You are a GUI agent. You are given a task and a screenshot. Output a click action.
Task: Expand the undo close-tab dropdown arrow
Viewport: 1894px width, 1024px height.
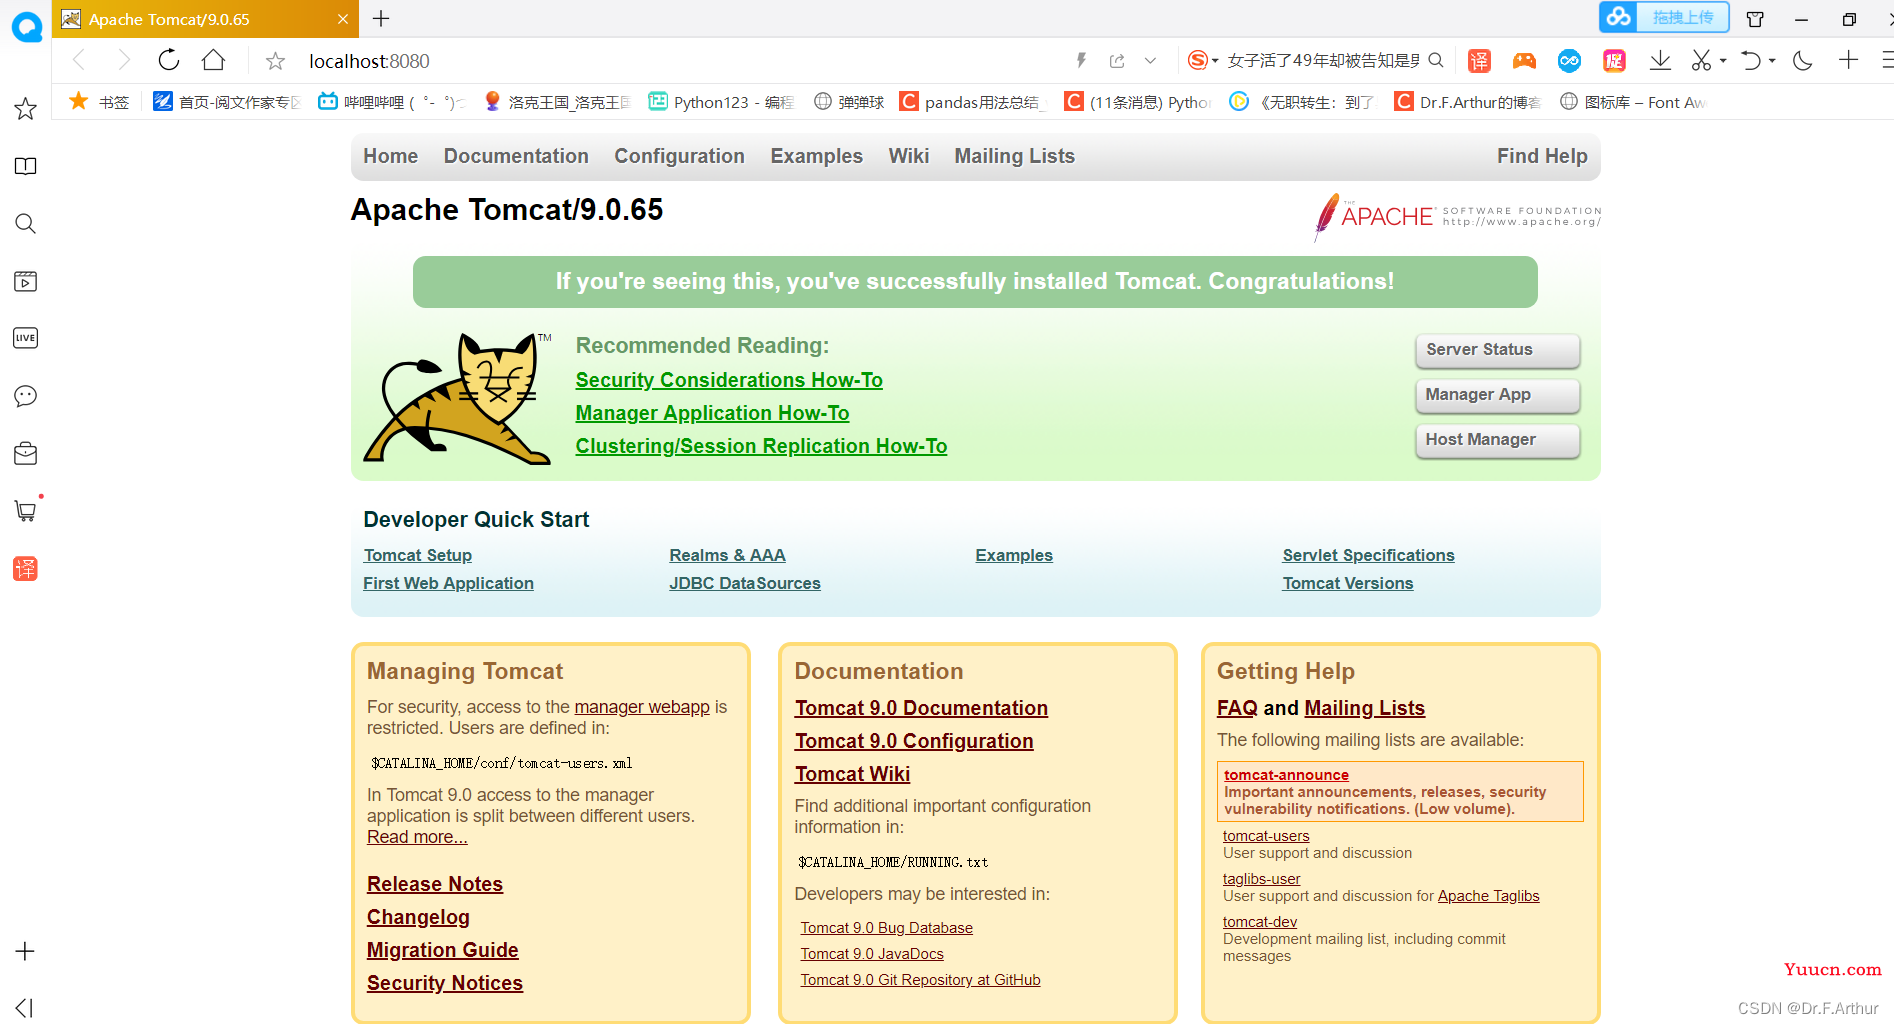1772,61
